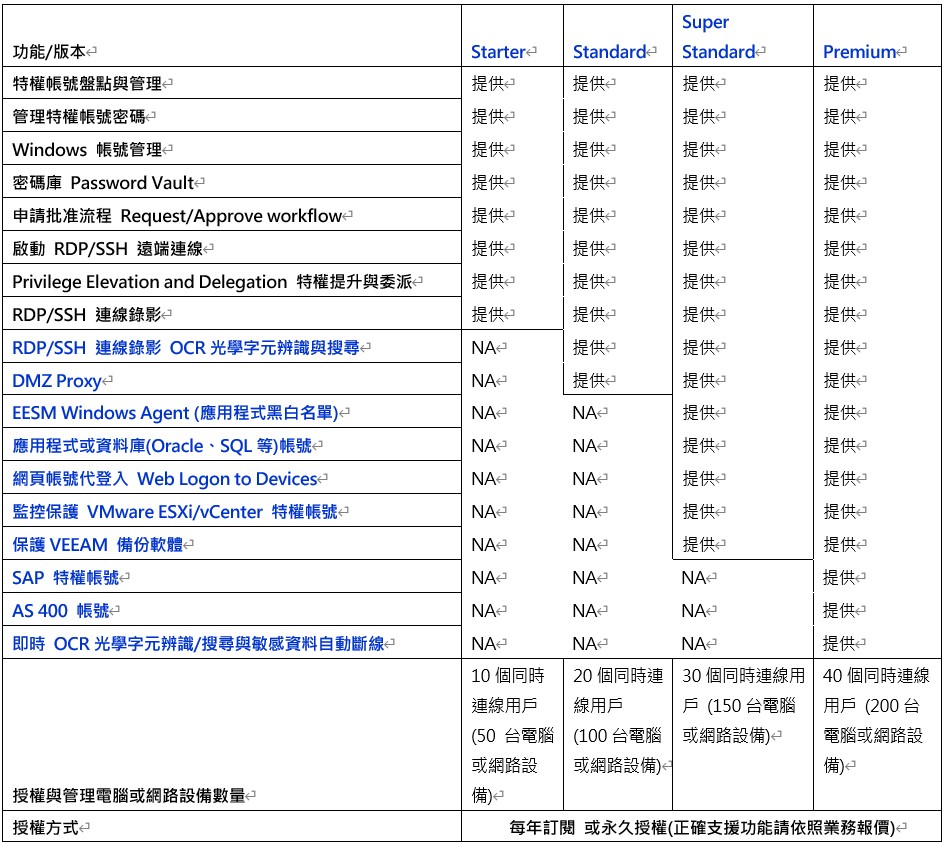Click the AS 400 帳號 row label

point(61,611)
